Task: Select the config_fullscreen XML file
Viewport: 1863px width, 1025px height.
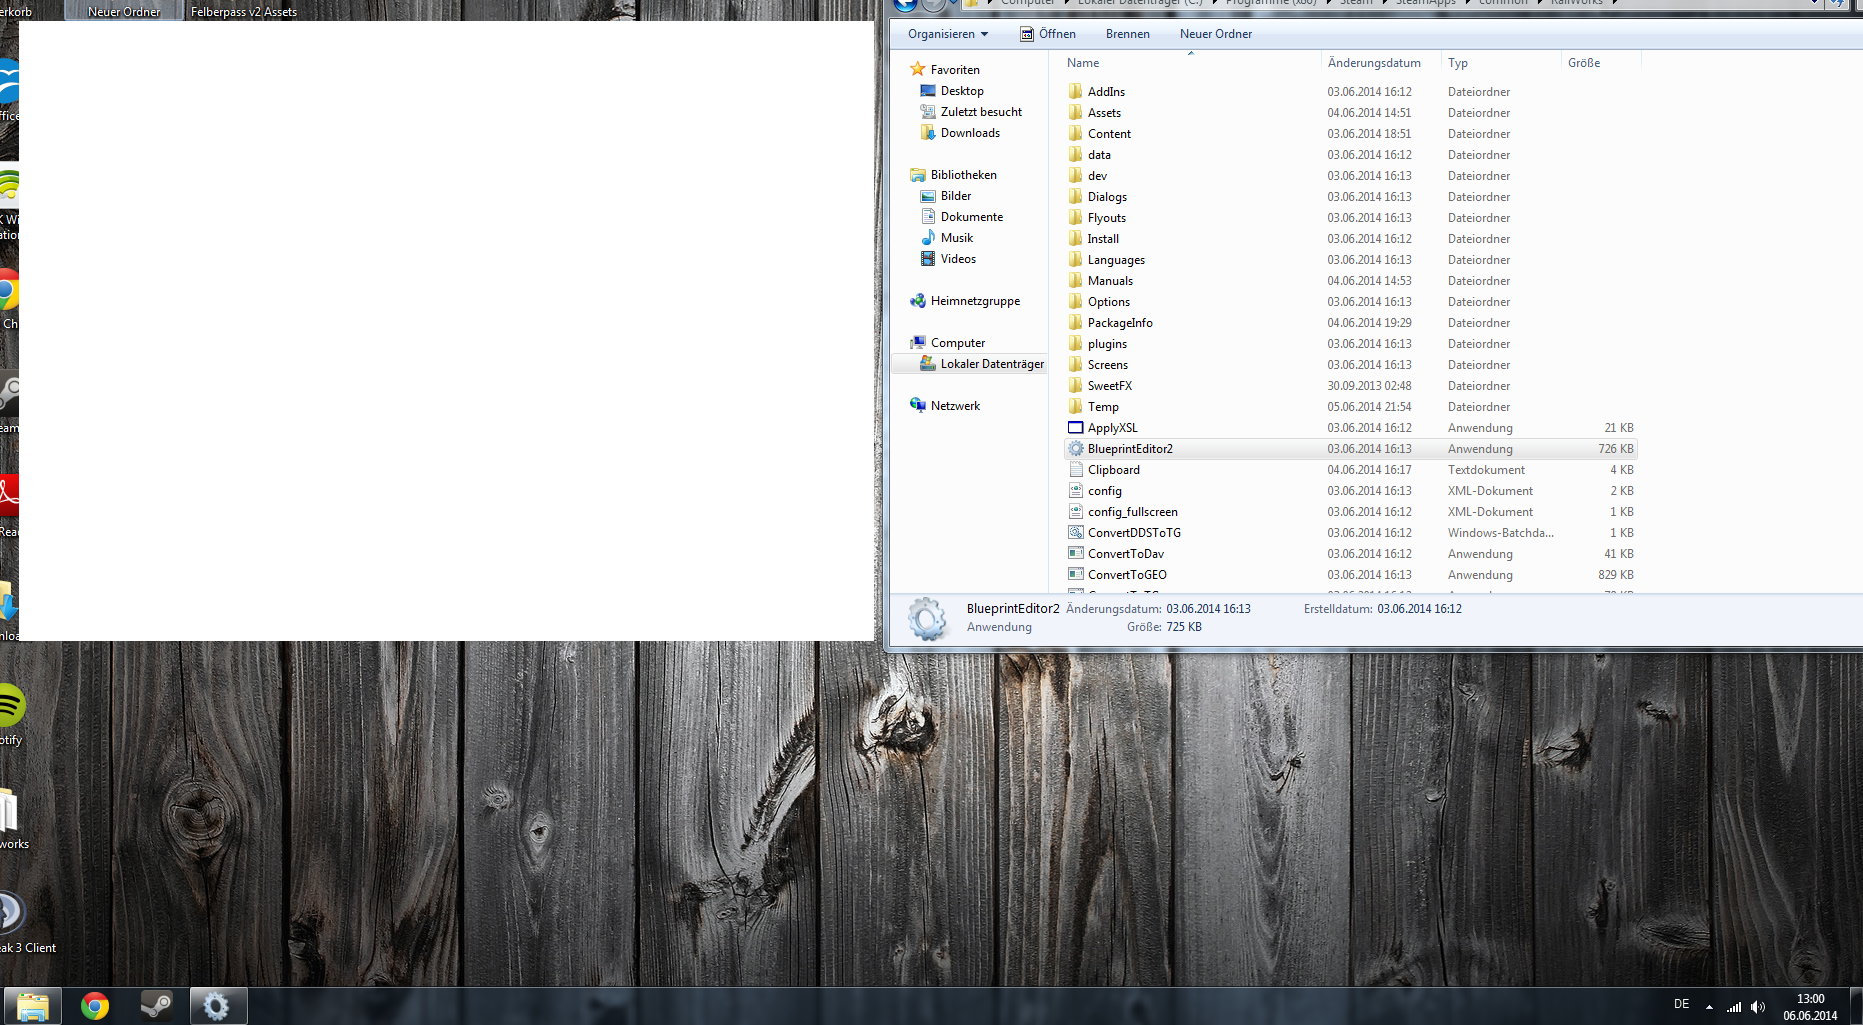Action: [x=1132, y=512]
